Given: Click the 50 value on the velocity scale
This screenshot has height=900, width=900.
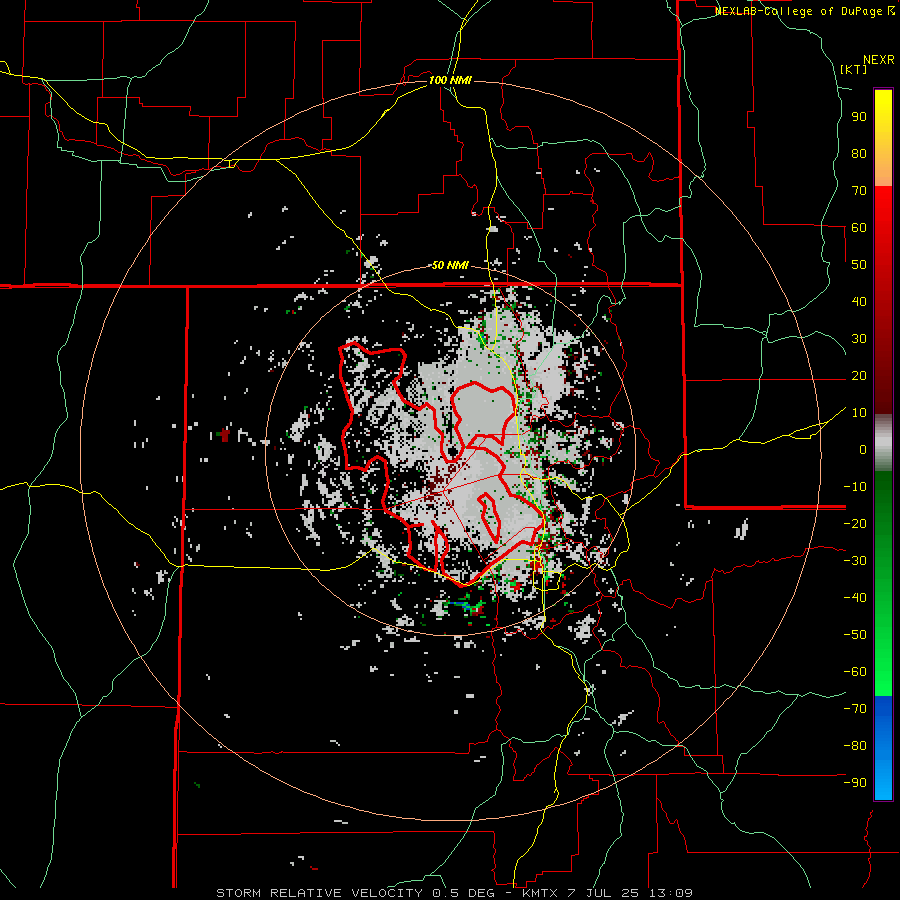Looking at the screenshot, I should point(859,265).
